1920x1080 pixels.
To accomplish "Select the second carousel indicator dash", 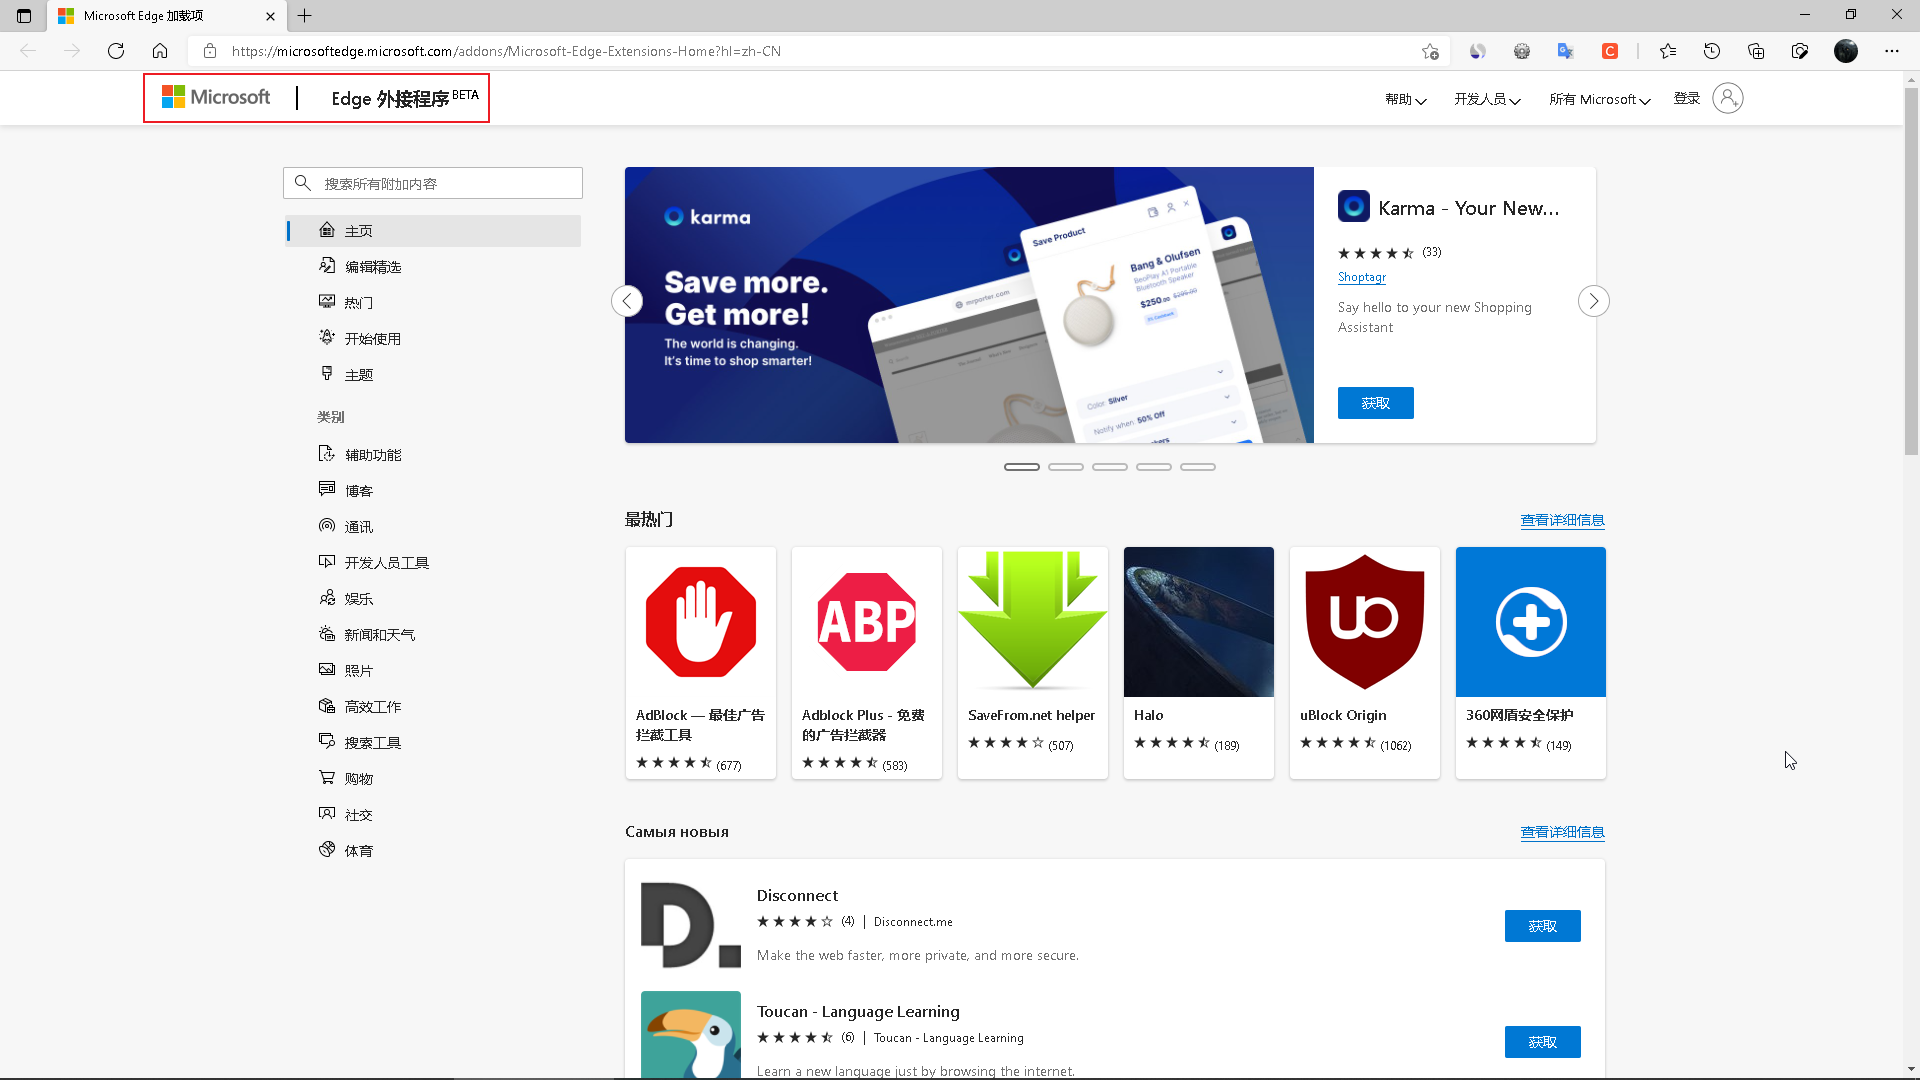I will click(1066, 467).
